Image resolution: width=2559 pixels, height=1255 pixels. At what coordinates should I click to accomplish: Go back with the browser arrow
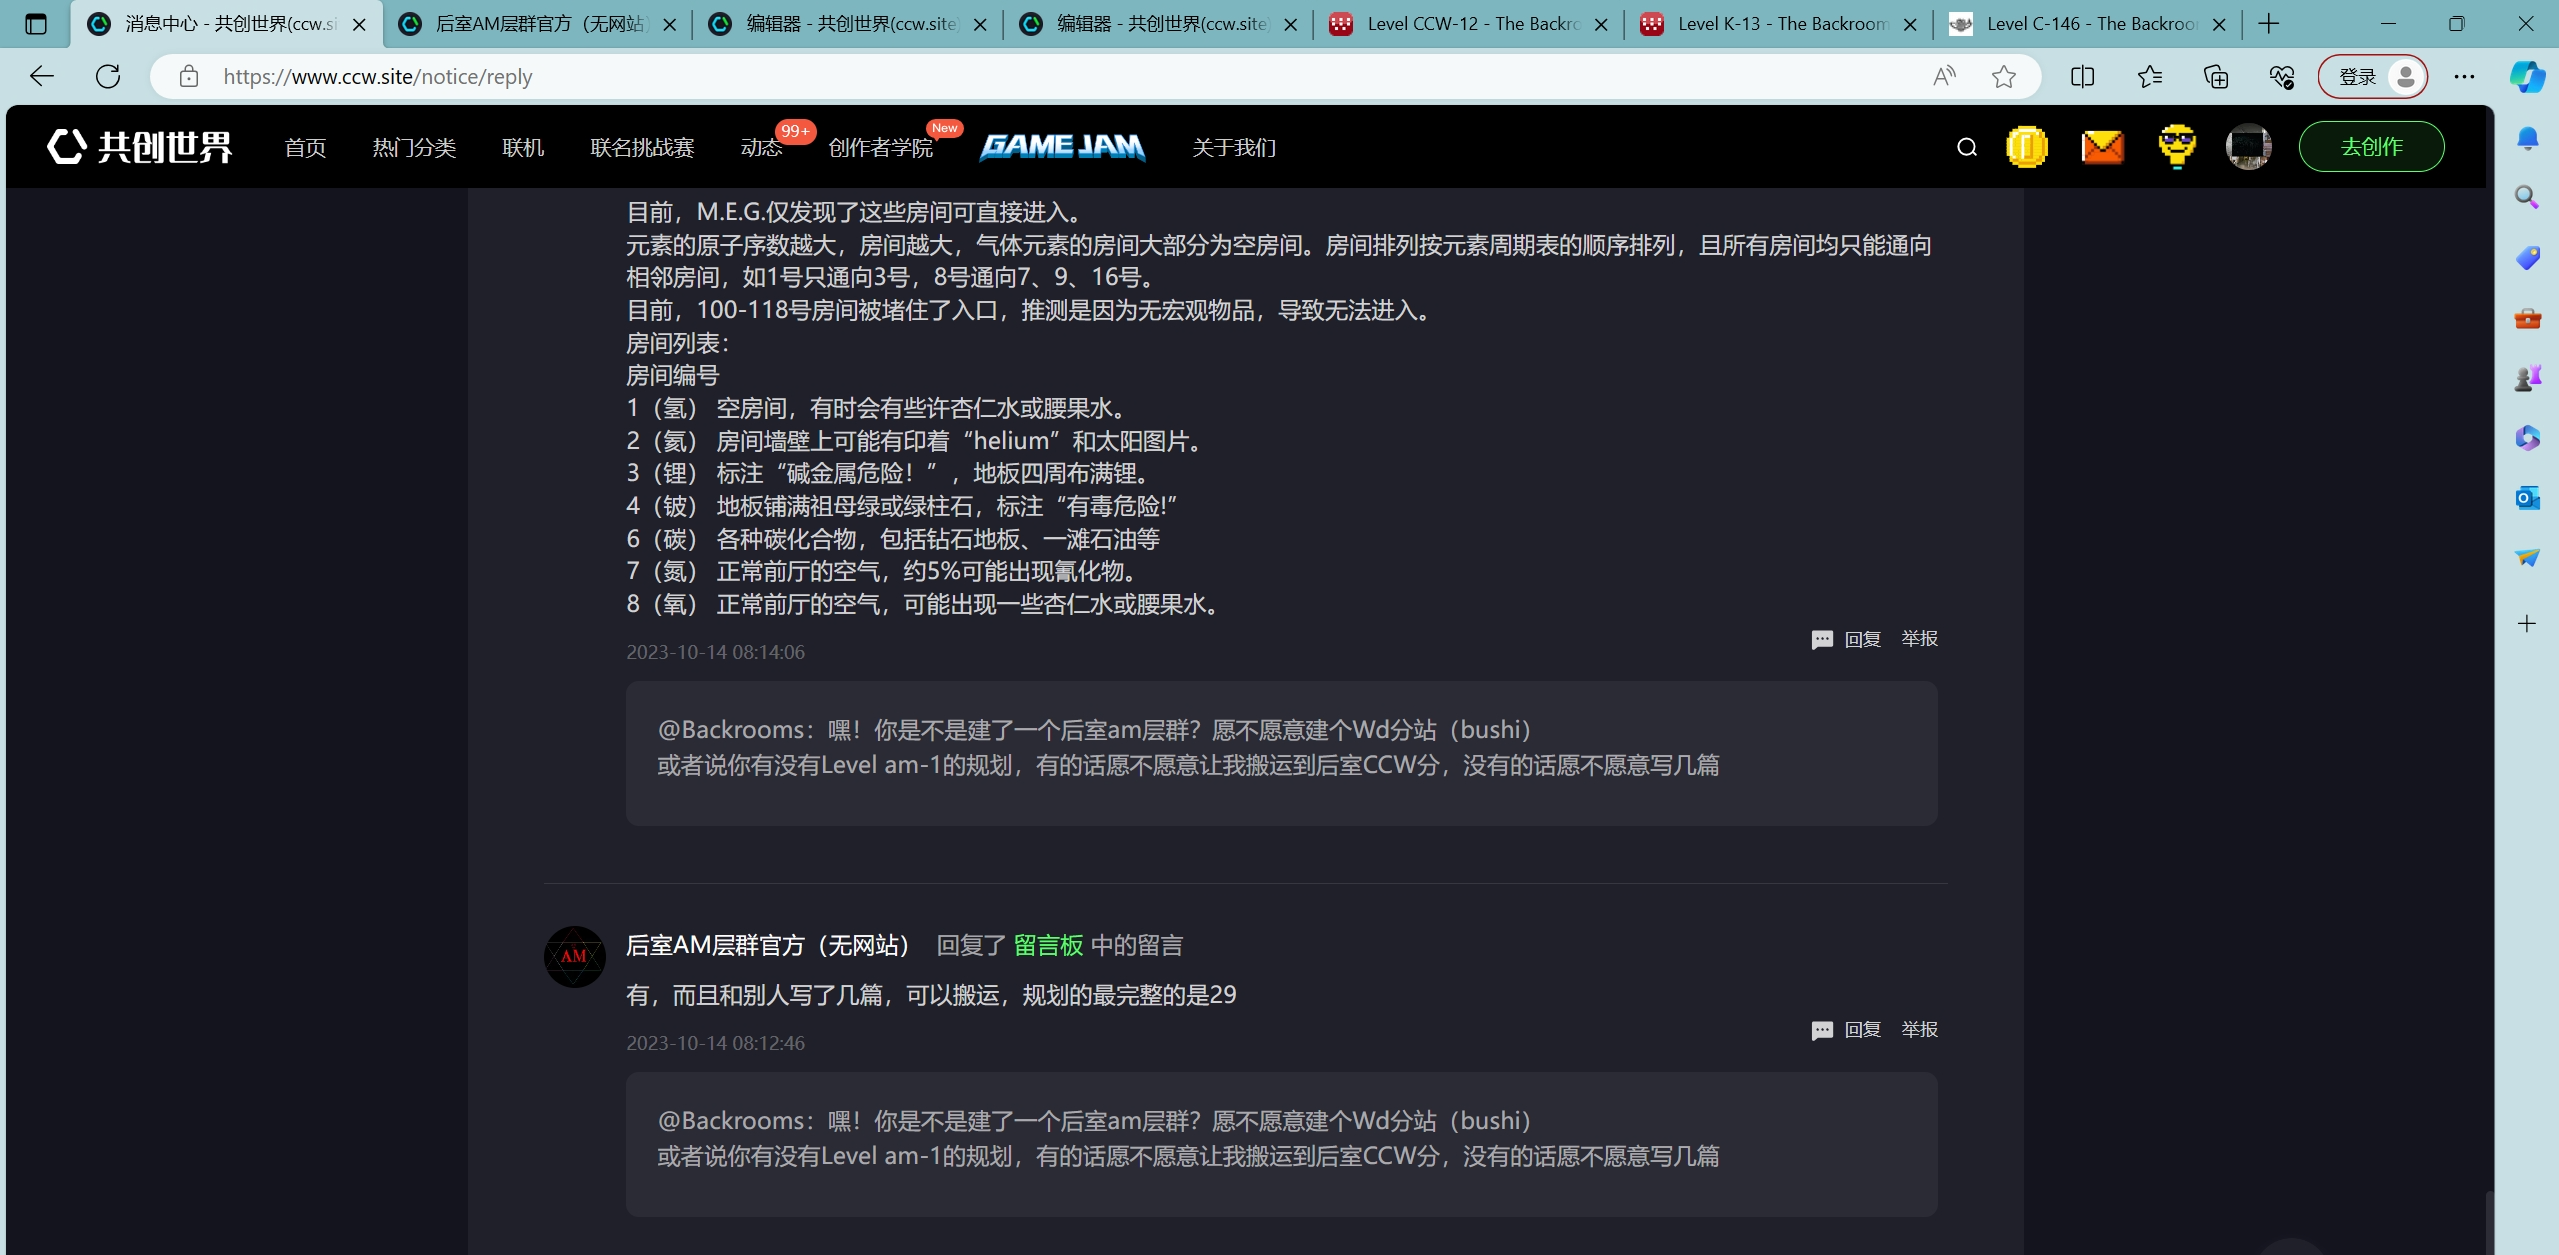point(42,76)
